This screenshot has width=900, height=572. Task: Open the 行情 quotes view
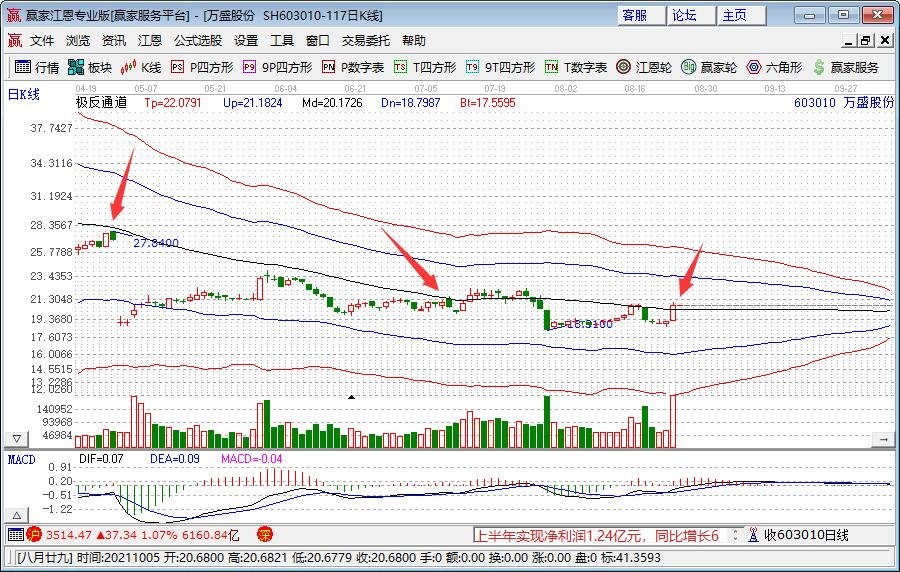(x=37, y=68)
